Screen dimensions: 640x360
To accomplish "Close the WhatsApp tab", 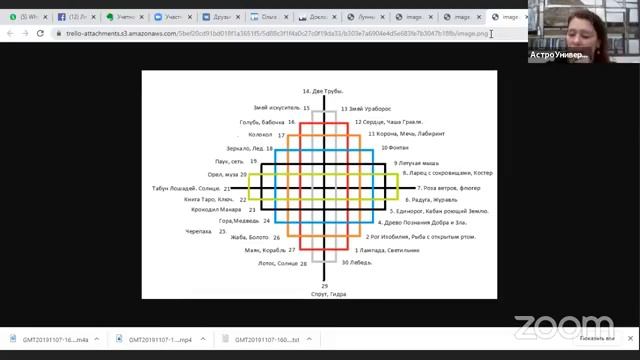I will click(45, 17).
